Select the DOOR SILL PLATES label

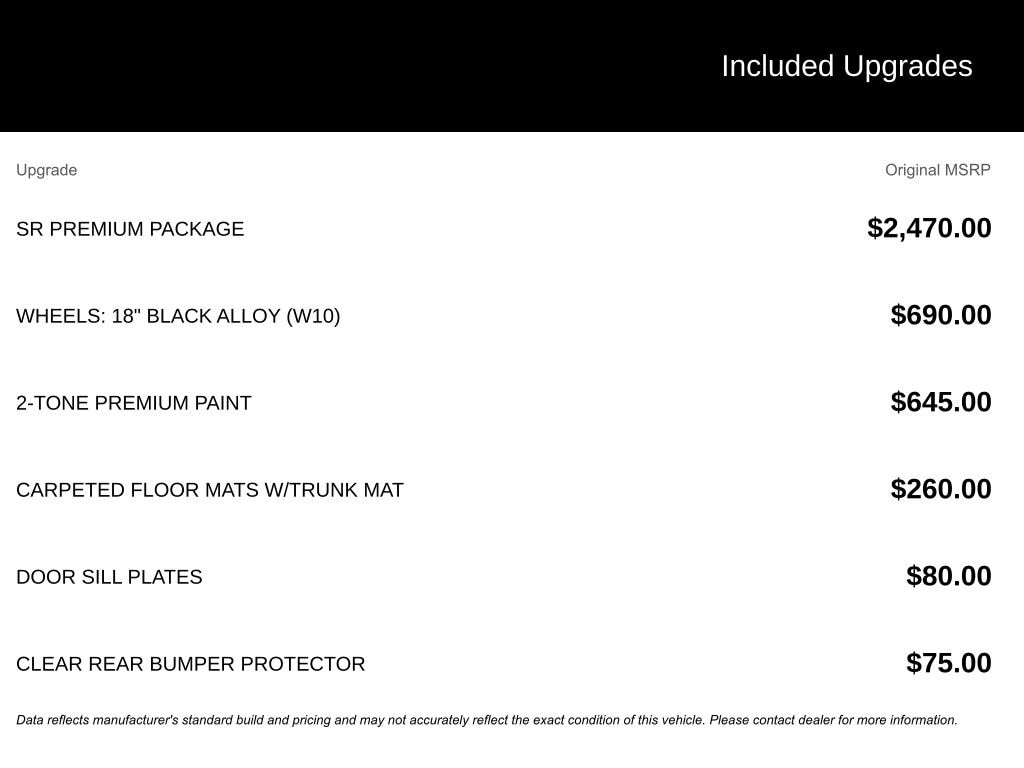(109, 577)
